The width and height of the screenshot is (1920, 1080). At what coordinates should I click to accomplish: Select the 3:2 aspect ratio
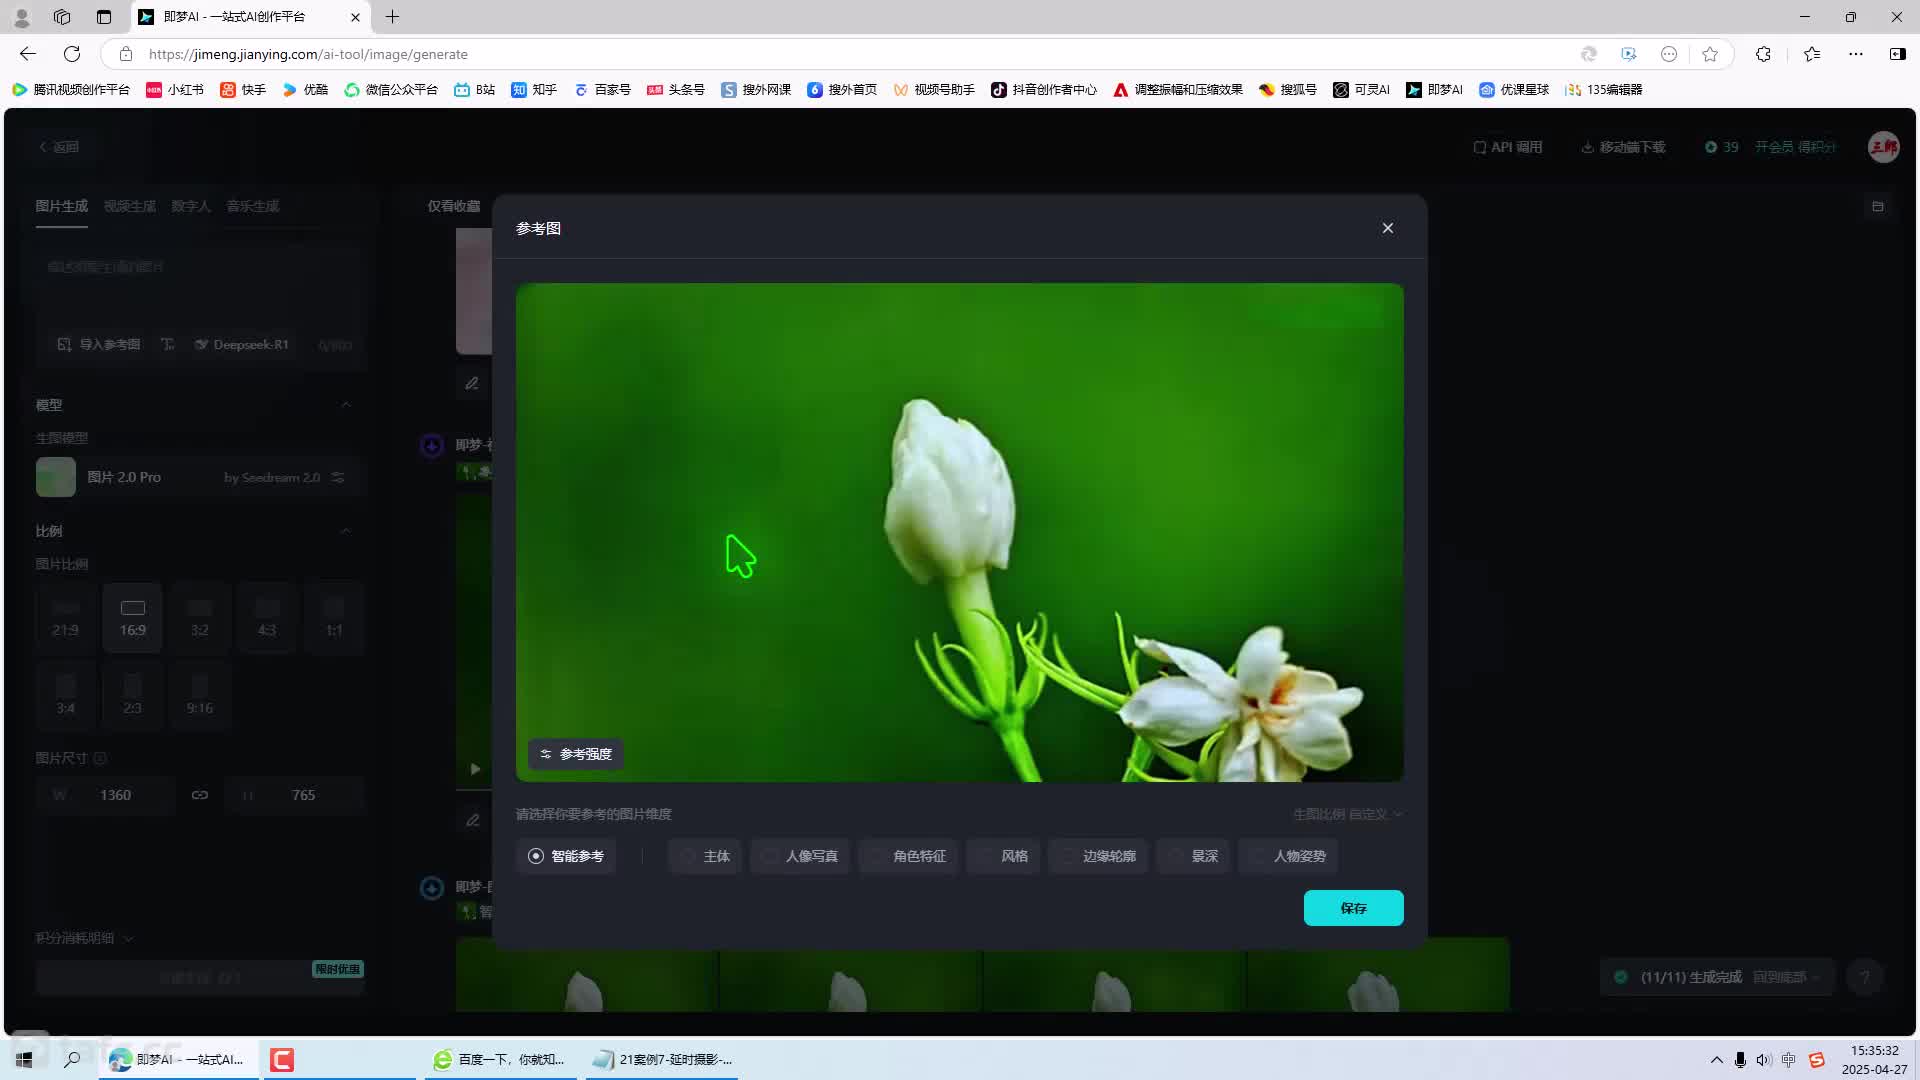pyautogui.click(x=200, y=618)
